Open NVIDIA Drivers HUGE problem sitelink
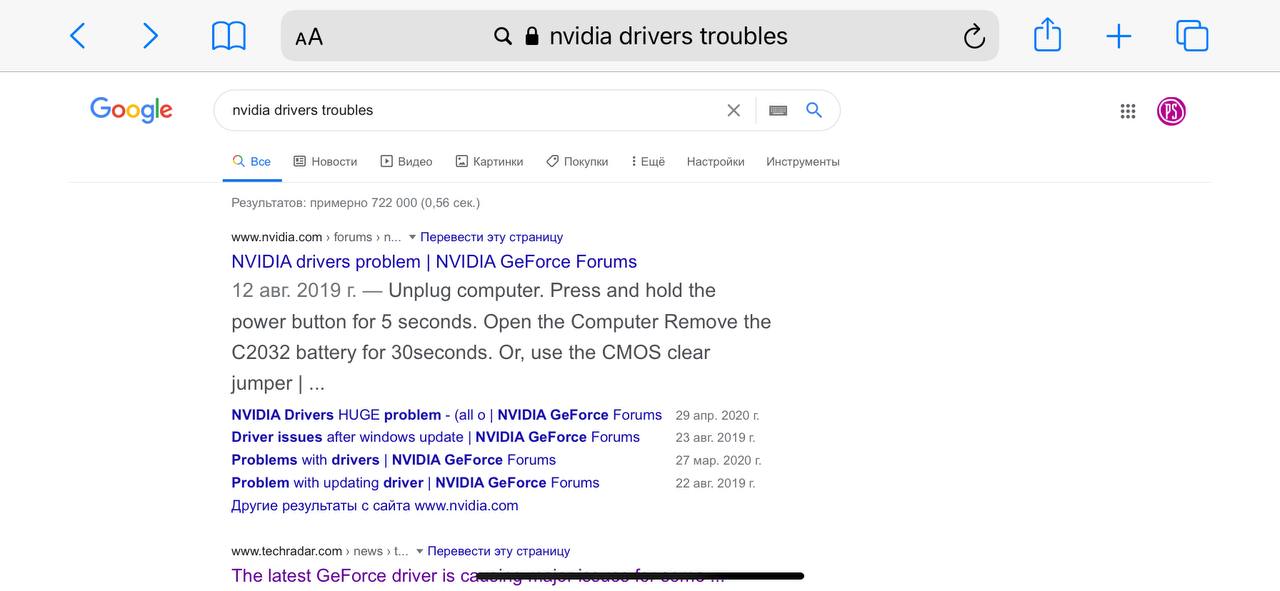Viewport: 1280px width, 591px height. [446, 415]
